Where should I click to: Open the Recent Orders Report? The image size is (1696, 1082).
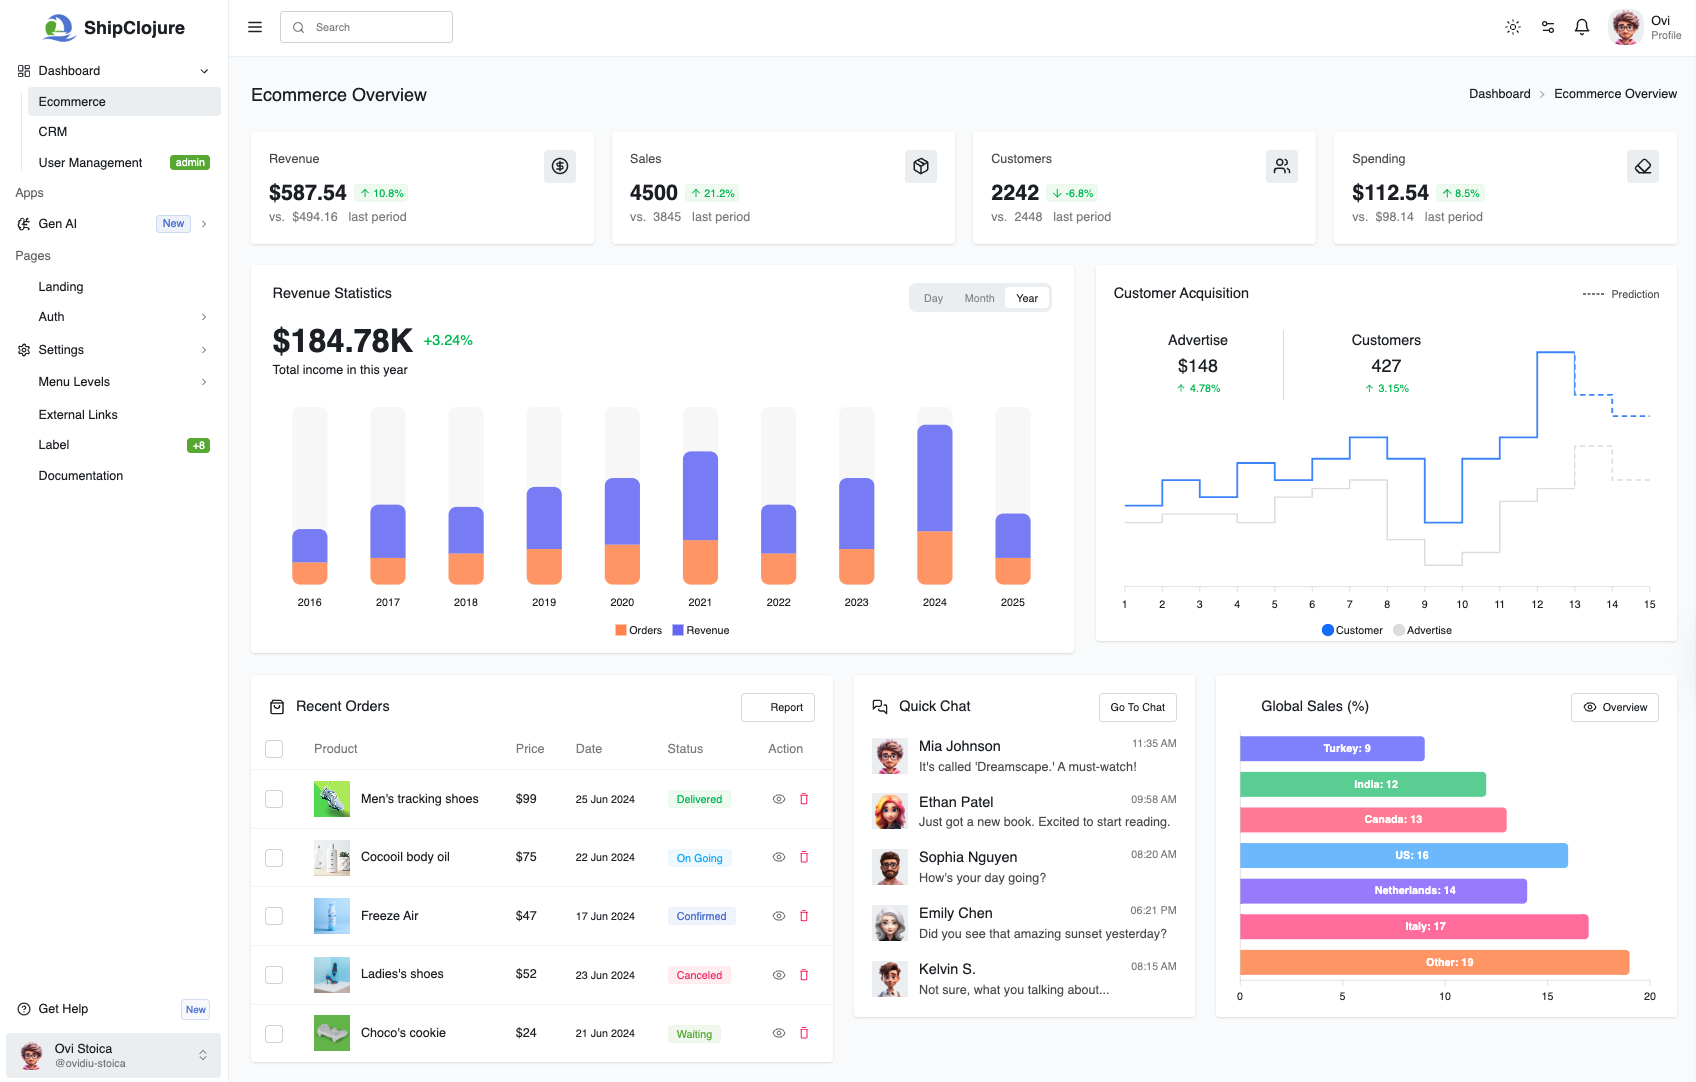point(777,707)
